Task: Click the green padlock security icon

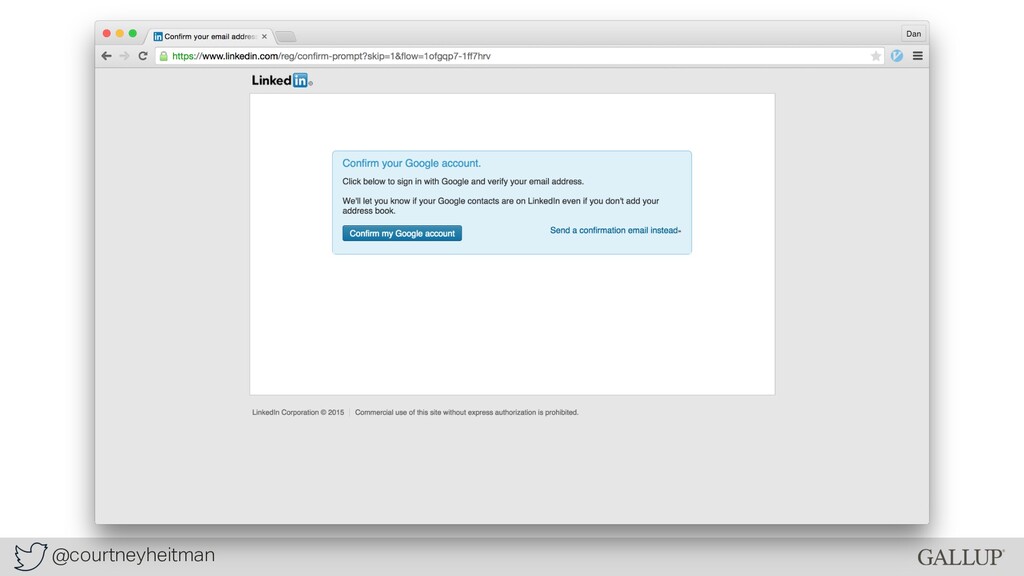Action: [163, 56]
